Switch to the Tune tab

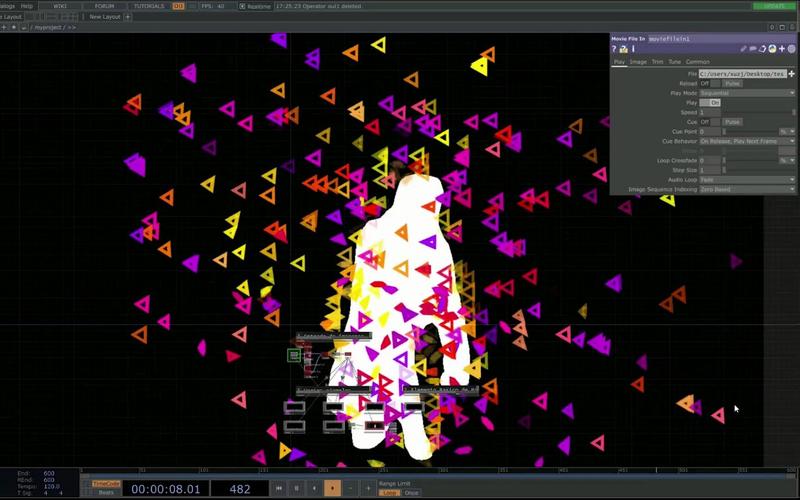click(x=674, y=62)
